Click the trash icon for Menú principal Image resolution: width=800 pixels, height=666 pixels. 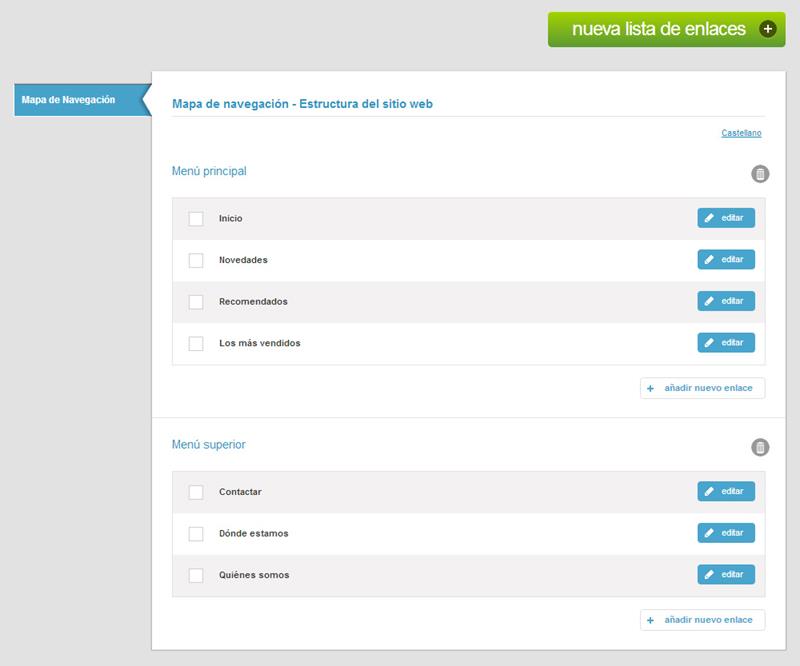760,174
